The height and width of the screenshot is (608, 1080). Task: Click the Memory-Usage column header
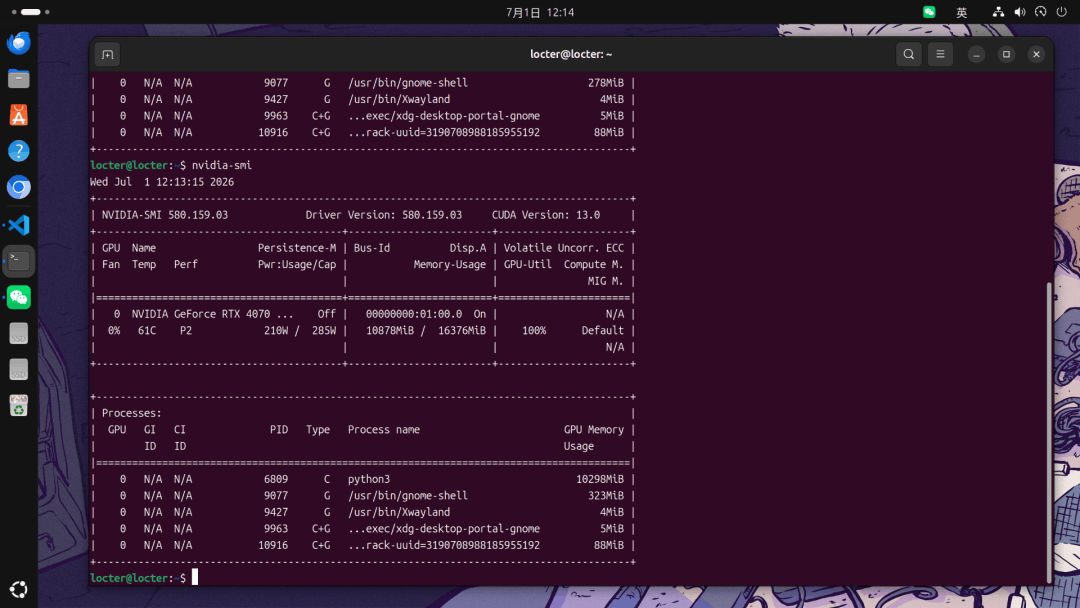450,264
